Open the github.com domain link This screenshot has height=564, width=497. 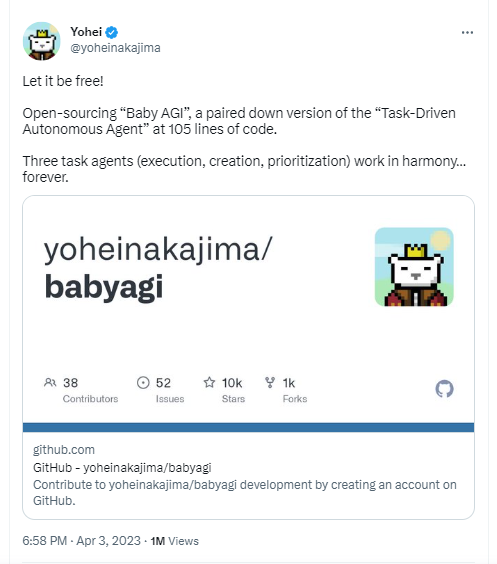[x=64, y=450]
